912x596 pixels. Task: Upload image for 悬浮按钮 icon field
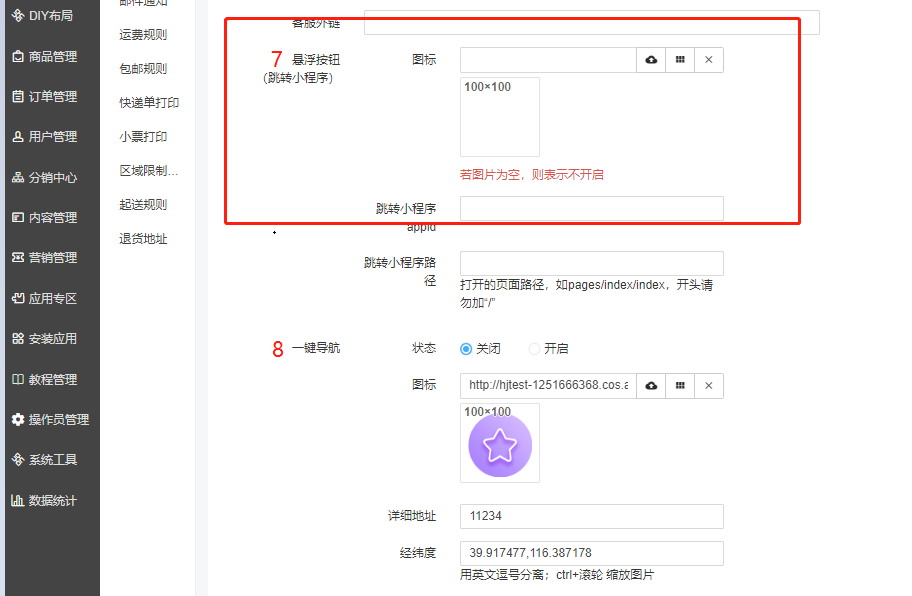click(651, 60)
